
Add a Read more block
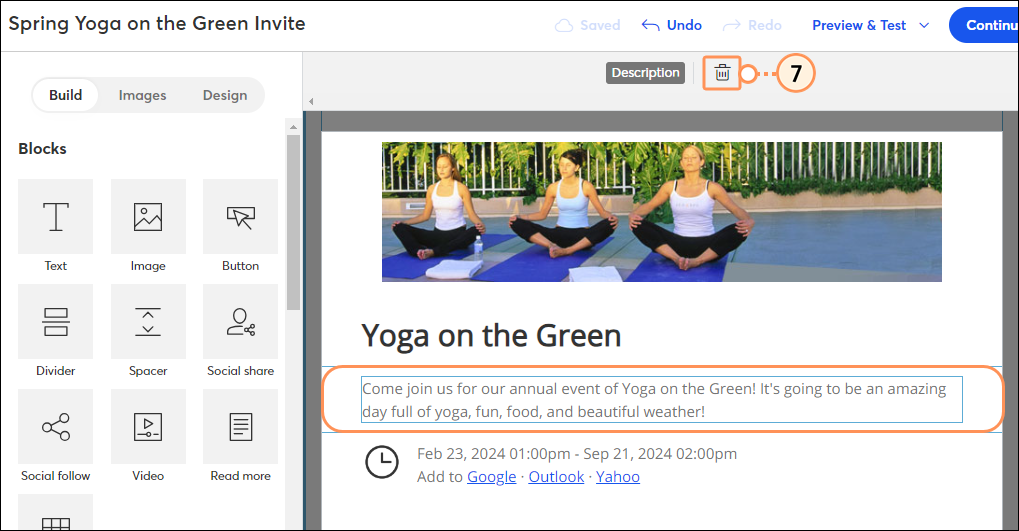[x=240, y=426]
